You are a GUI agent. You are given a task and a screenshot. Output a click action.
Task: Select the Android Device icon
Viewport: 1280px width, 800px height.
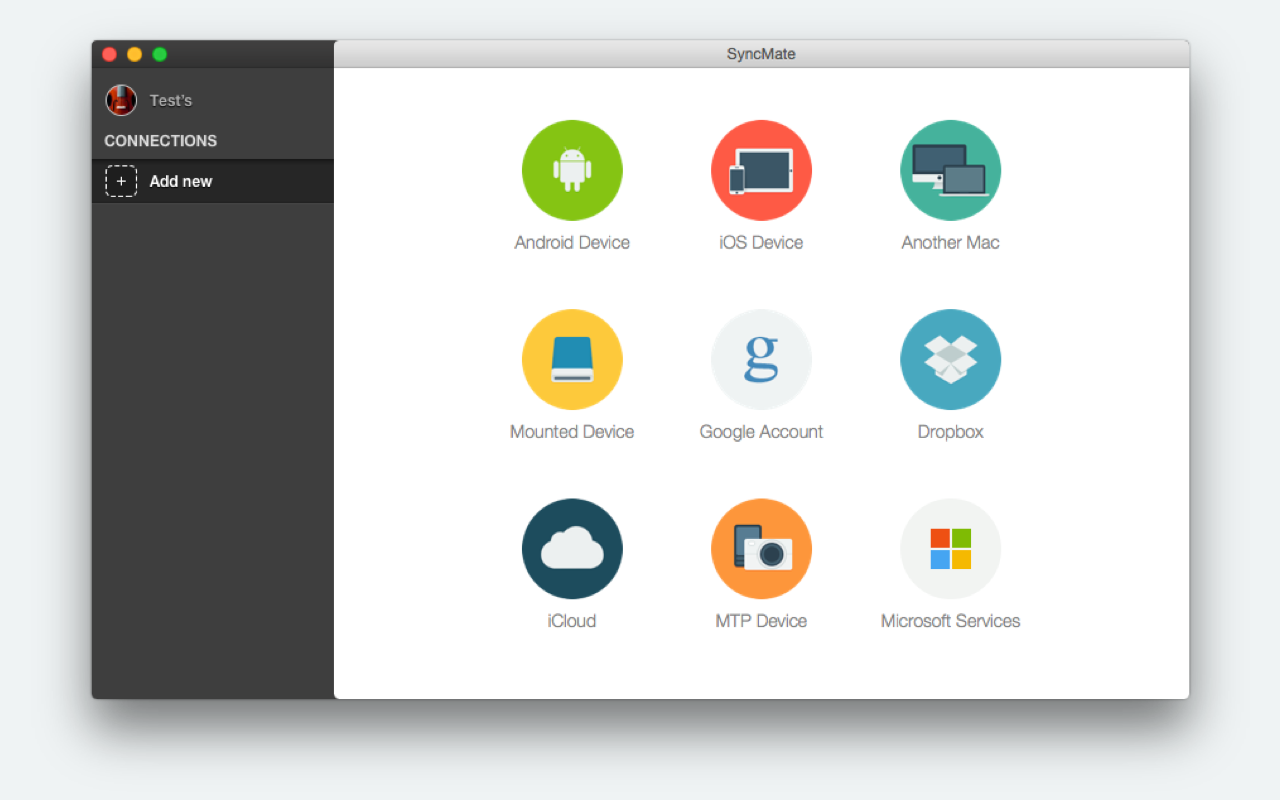tap(572, 170)
